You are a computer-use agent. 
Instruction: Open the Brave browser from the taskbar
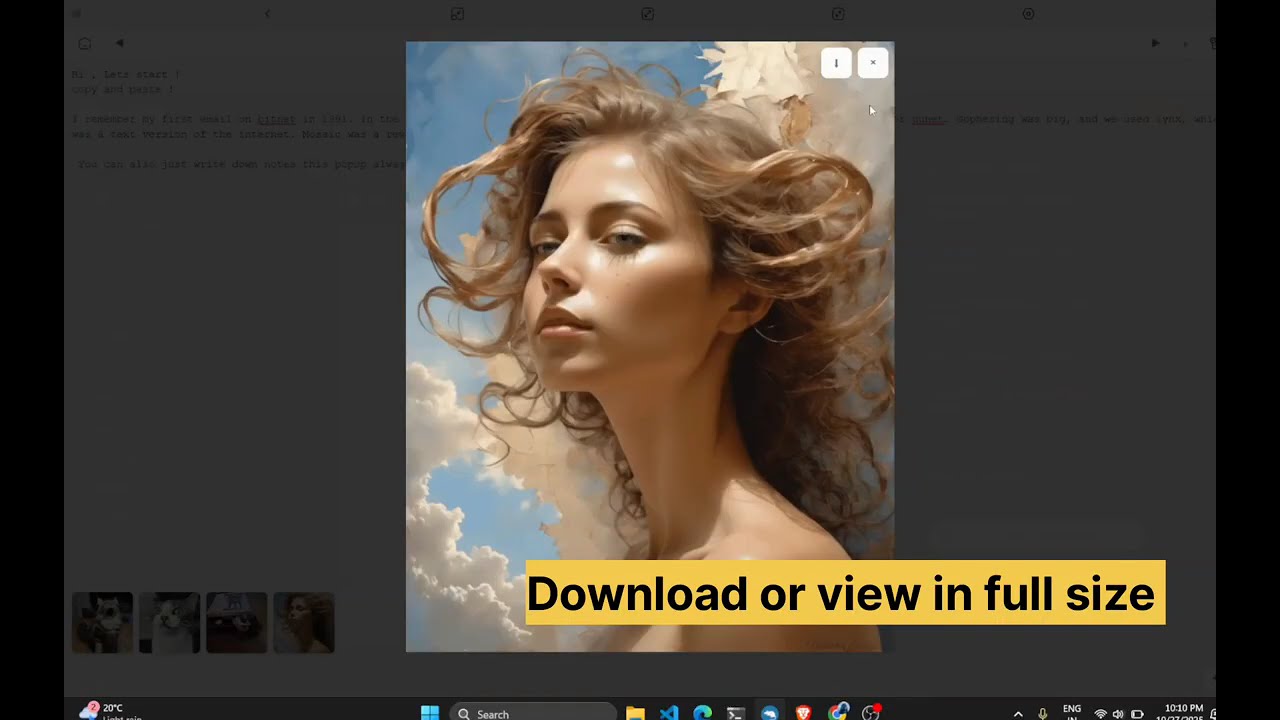[x=803, y=713]
